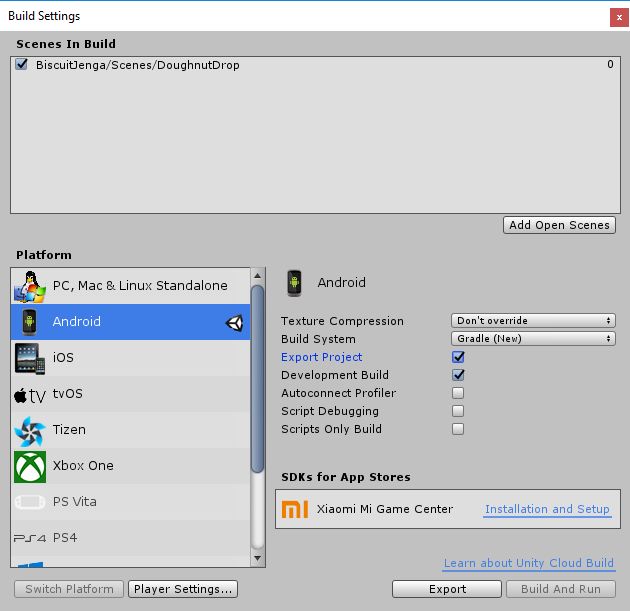Image resolution: width=630 pixels, height=611 pixels.
Task: Click platform list scrollbar up arrow
Action: pos(258,276)
